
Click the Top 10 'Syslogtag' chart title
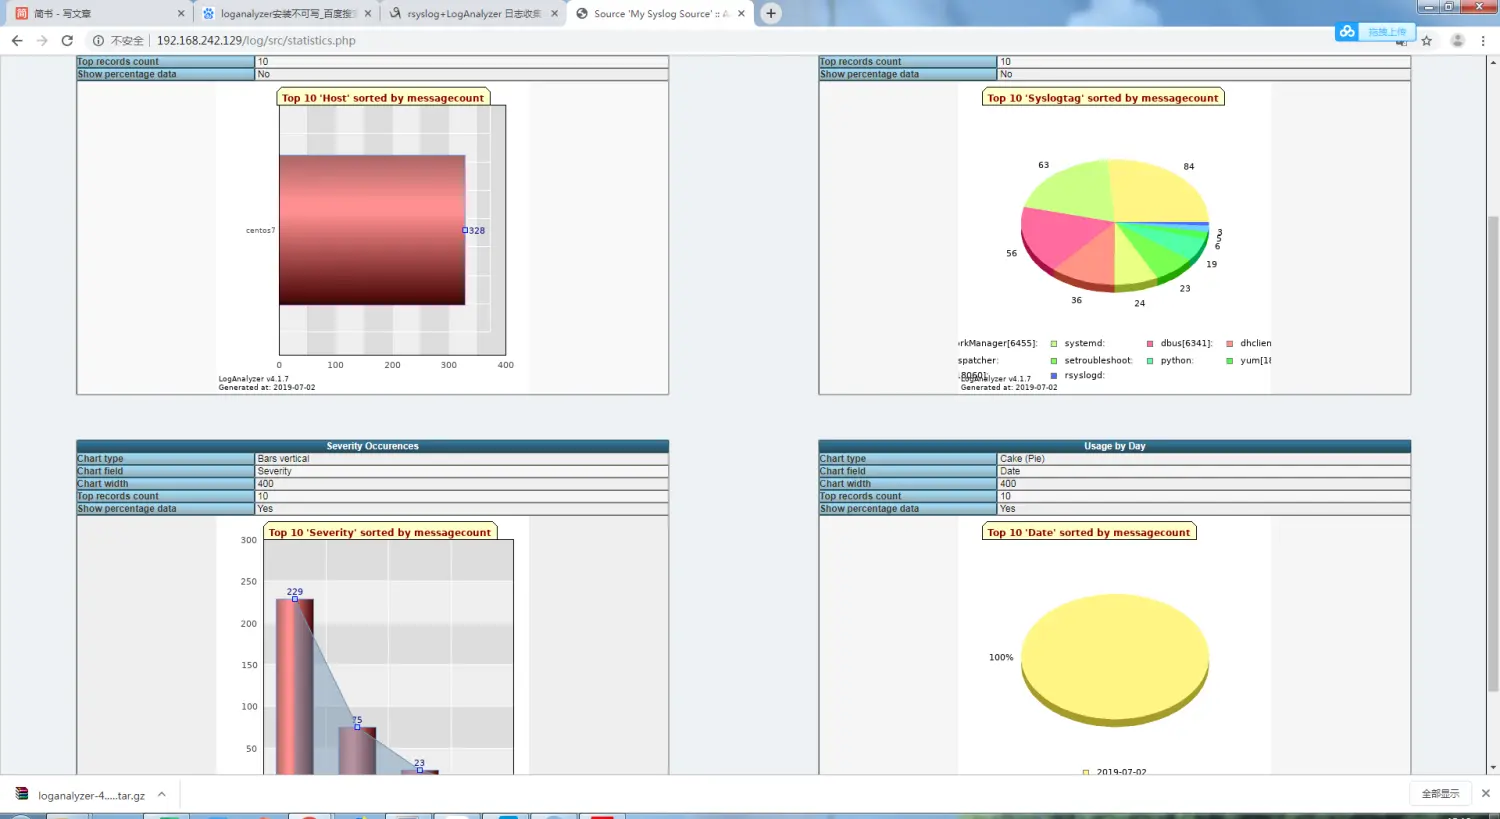[1103, 98]
